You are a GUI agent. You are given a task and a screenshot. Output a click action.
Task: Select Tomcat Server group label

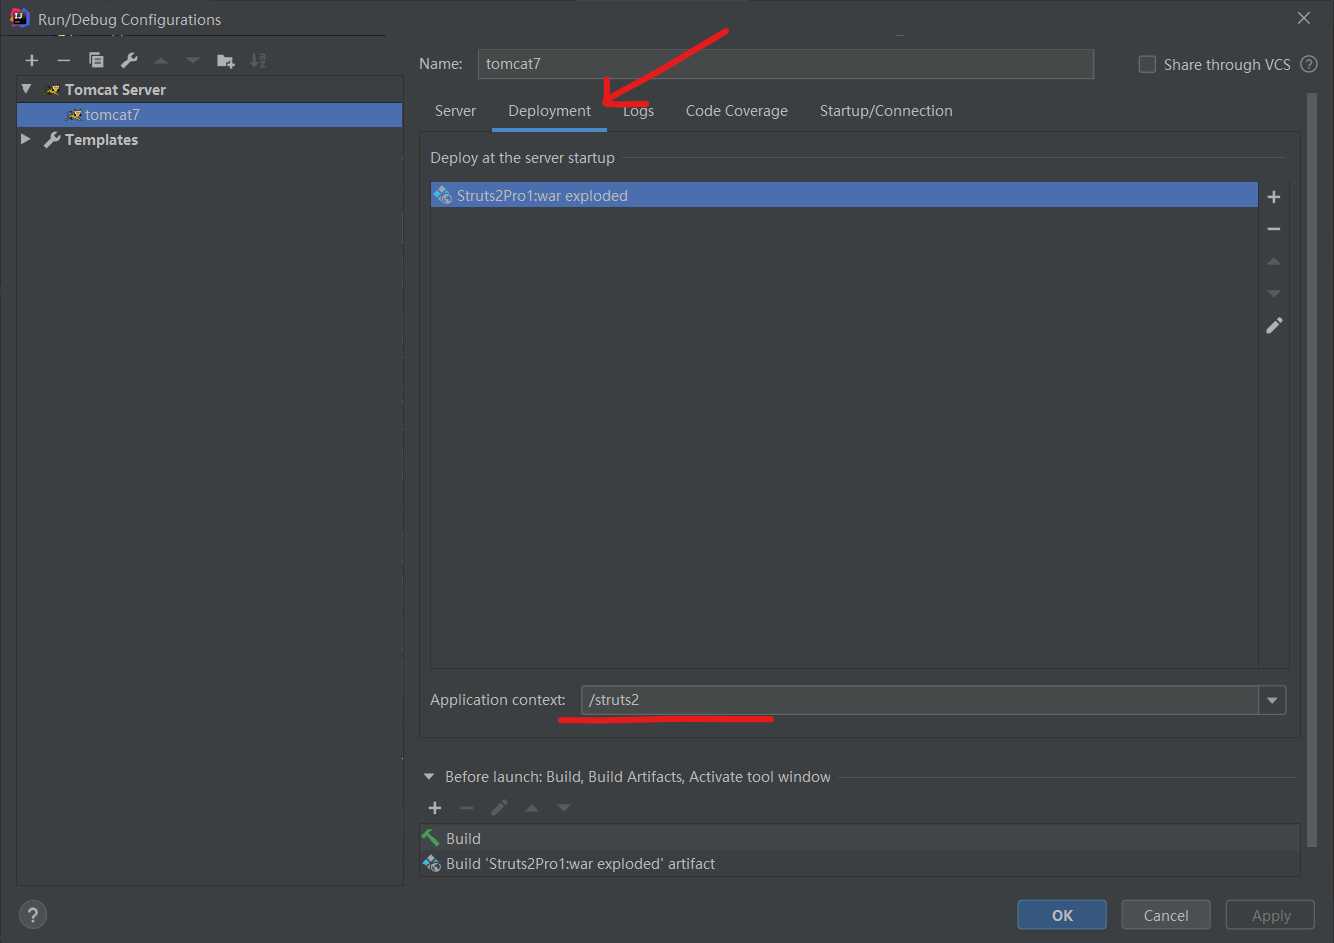[x=115, y=90]
